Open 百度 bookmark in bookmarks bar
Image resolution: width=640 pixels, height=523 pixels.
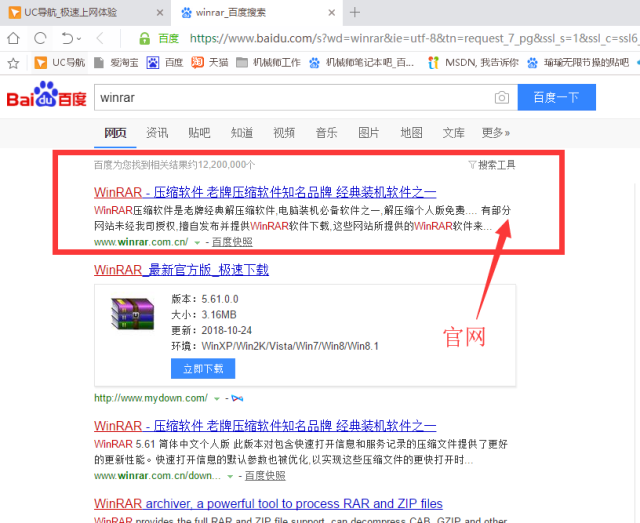164,62
